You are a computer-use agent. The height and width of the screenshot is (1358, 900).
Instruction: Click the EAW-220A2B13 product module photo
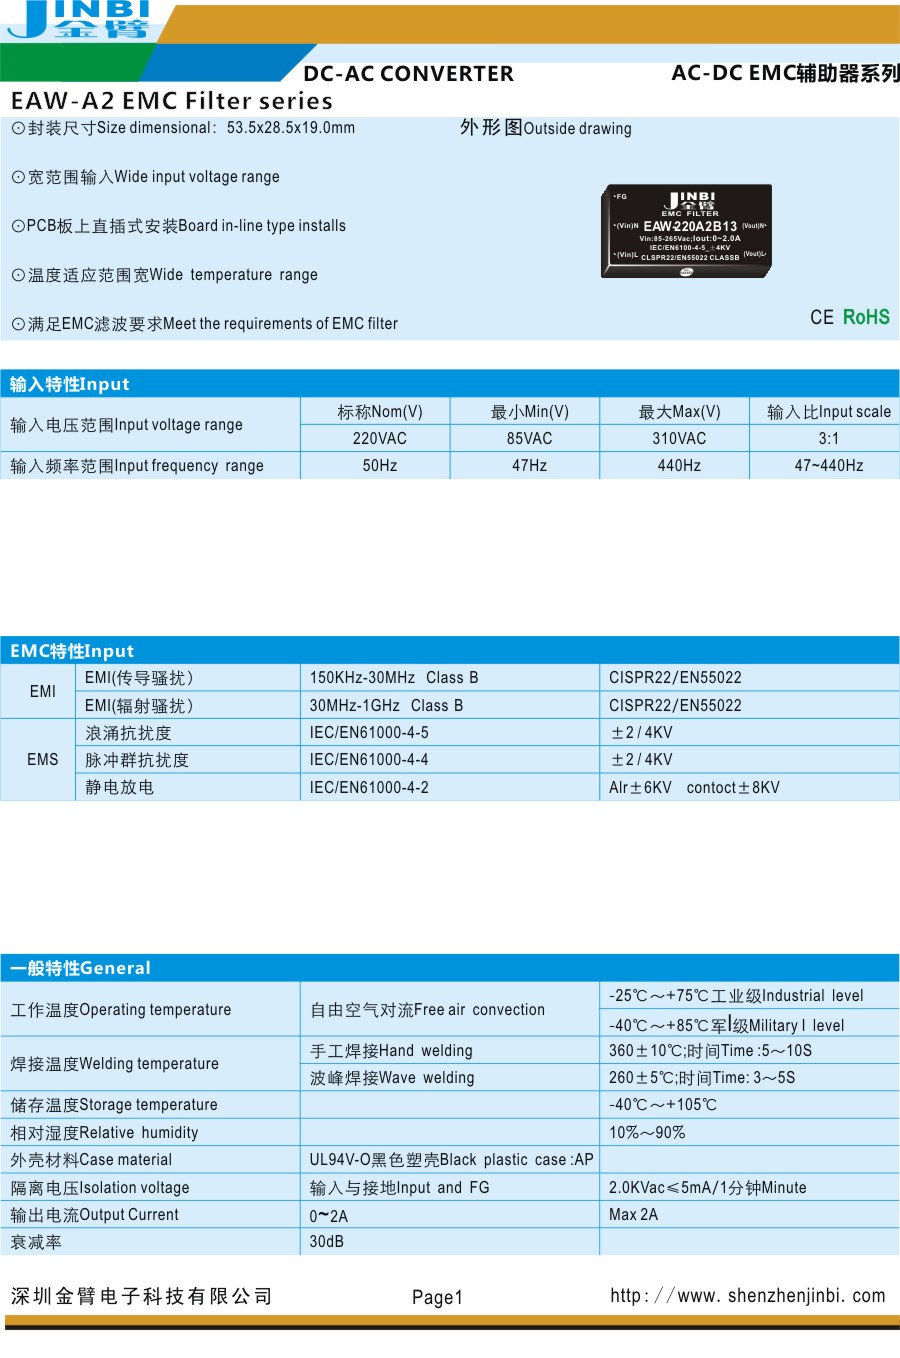[x=687, y=230]
